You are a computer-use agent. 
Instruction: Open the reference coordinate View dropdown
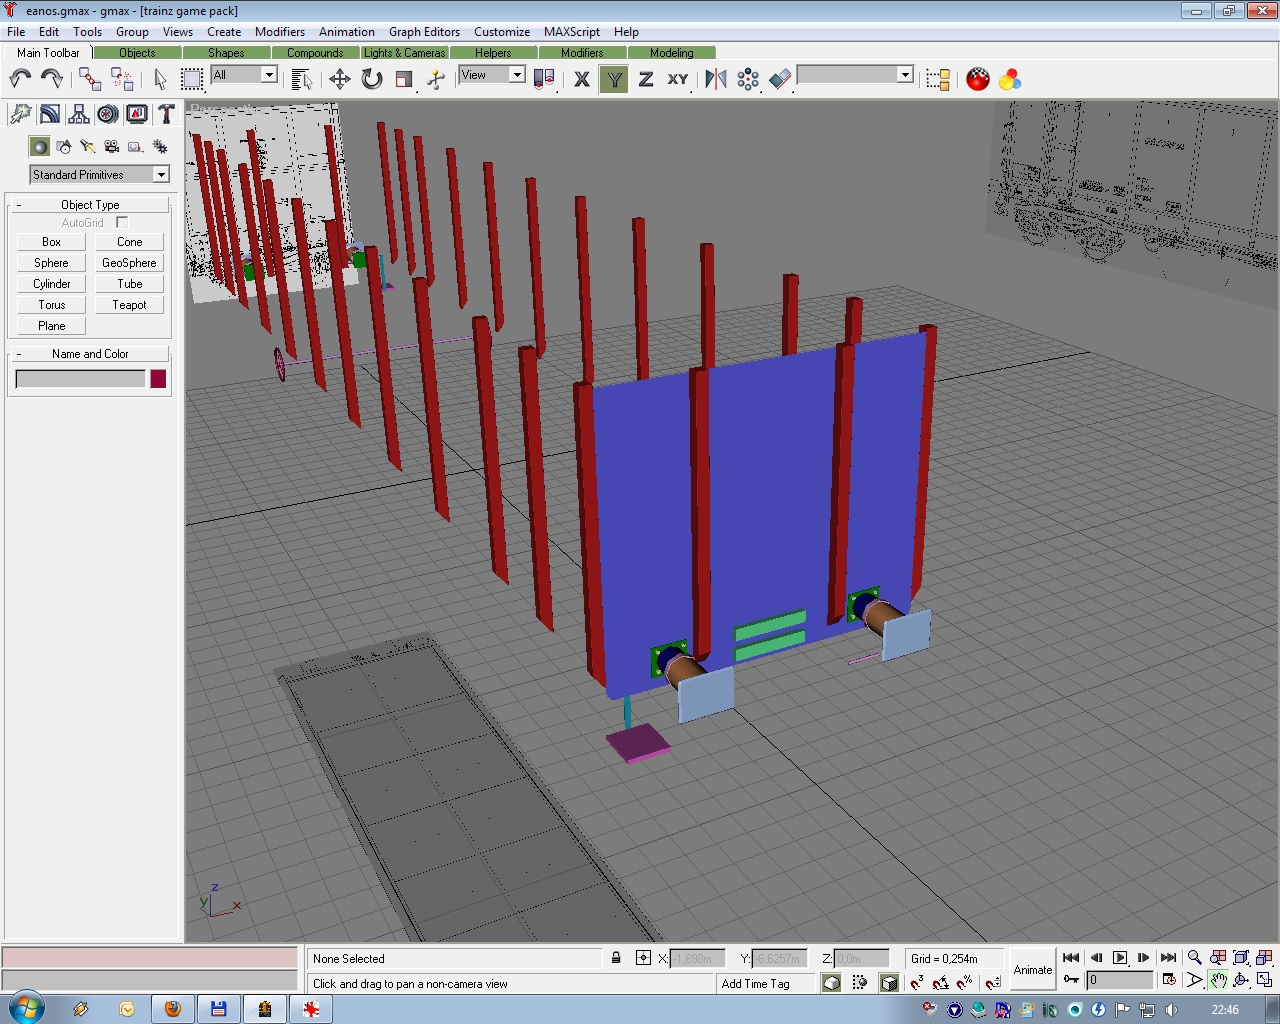492,75
